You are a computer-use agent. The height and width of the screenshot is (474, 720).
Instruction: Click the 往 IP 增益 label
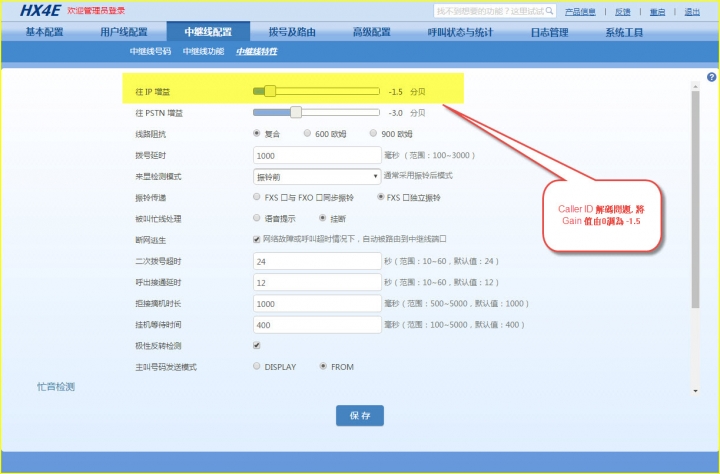pos(152,92)
